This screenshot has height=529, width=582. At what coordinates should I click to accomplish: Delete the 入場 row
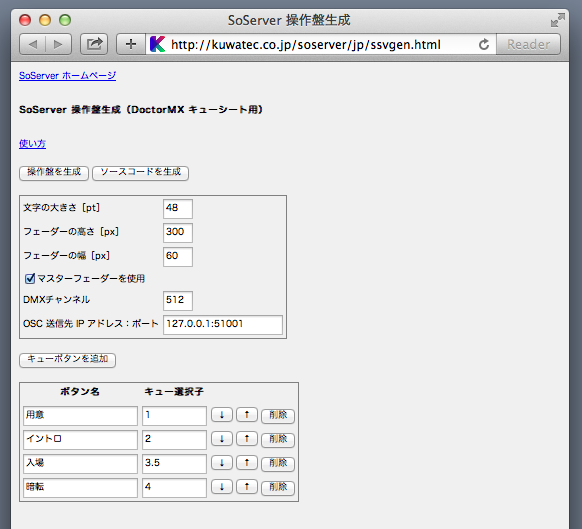(x=278, y=464)
